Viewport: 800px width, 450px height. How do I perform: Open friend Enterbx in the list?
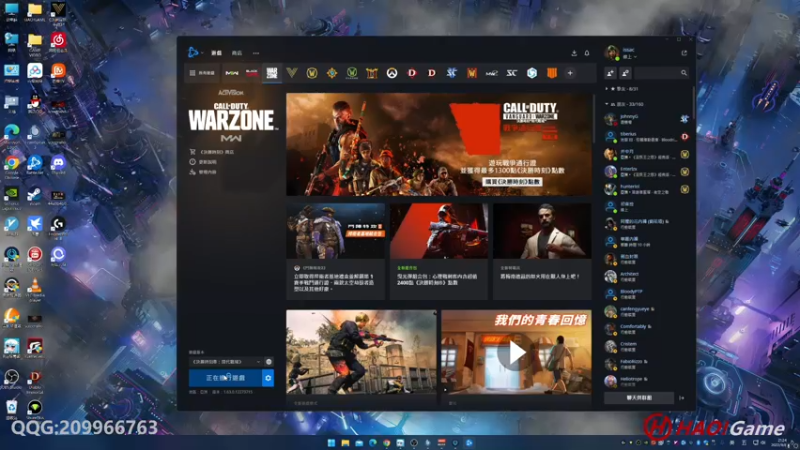coord(646,171)
